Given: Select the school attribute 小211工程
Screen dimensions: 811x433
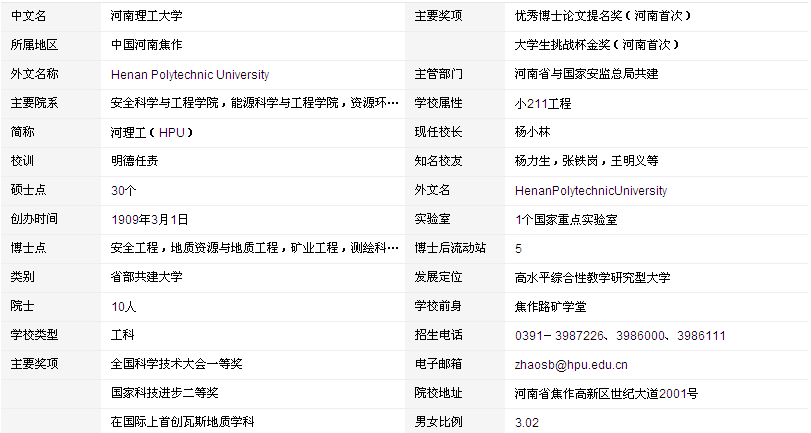Looking at the screenshot, I should [543, 103].
